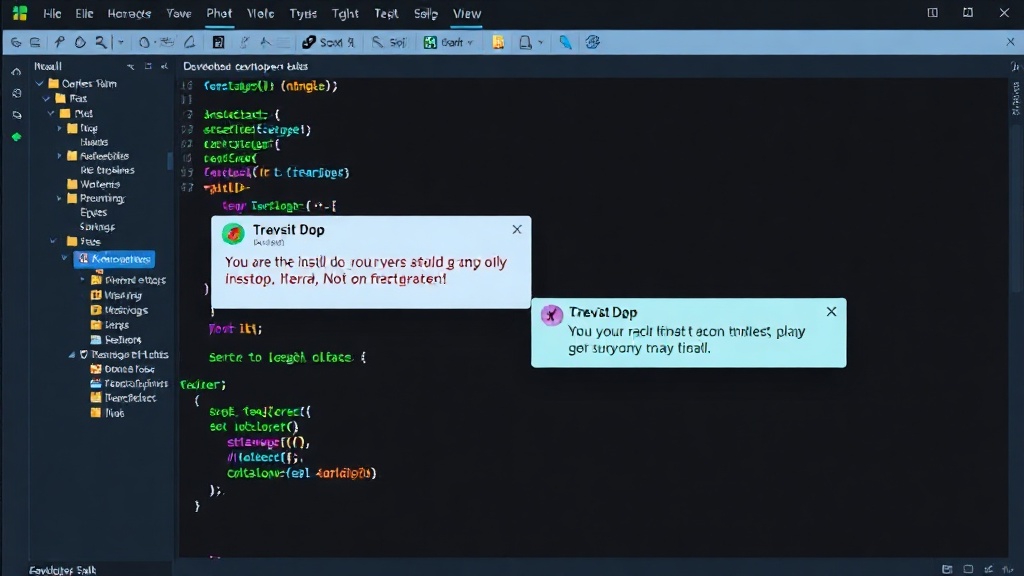Click the split layout icon in title bar
Screen dimensions: 1024x576
pos(933,13)
